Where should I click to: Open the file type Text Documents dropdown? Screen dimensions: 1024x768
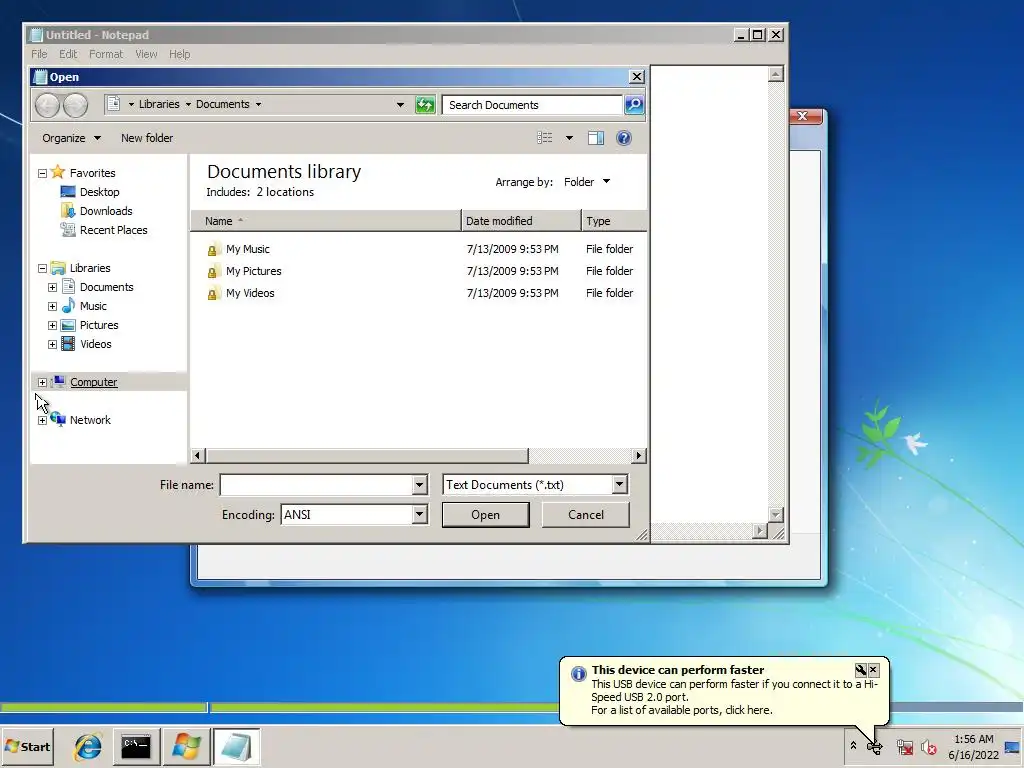click(619, 485)
